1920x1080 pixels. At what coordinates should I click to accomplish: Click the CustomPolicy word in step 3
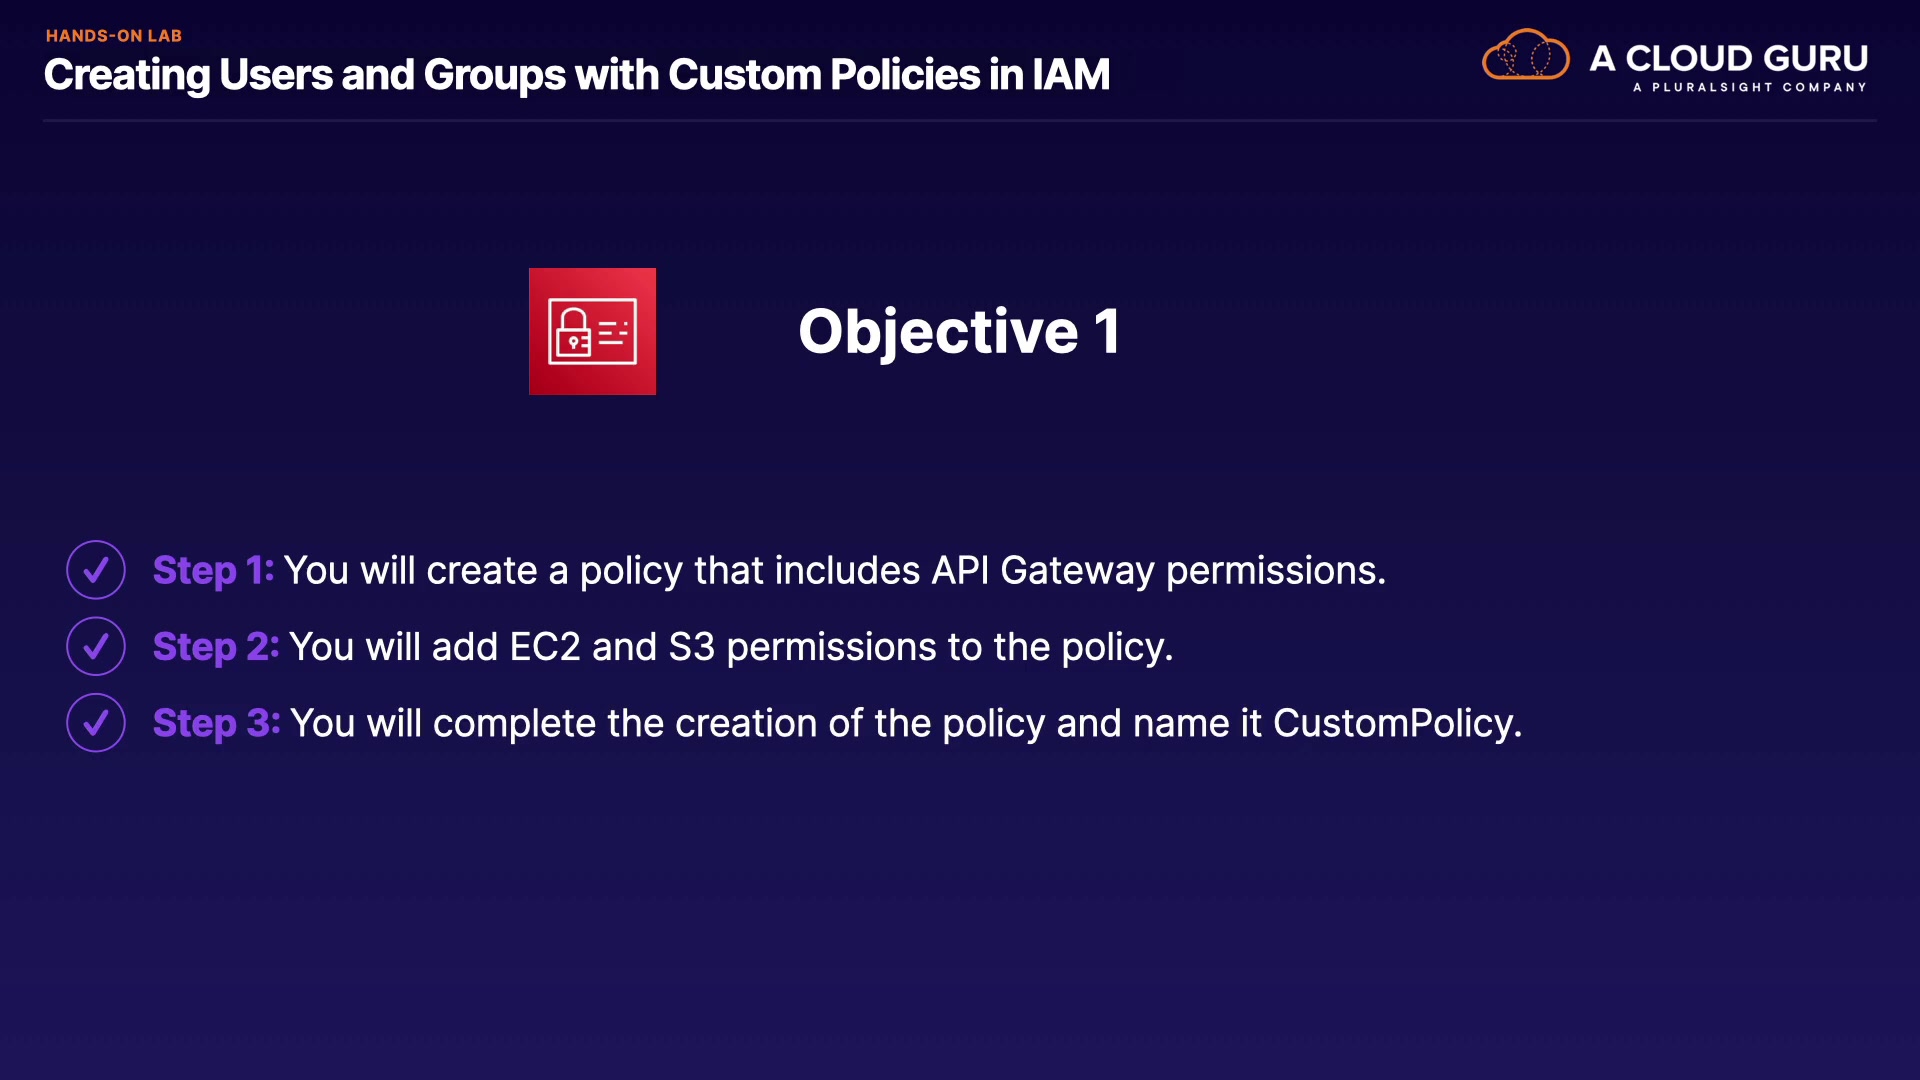[x=1396, y=723]
